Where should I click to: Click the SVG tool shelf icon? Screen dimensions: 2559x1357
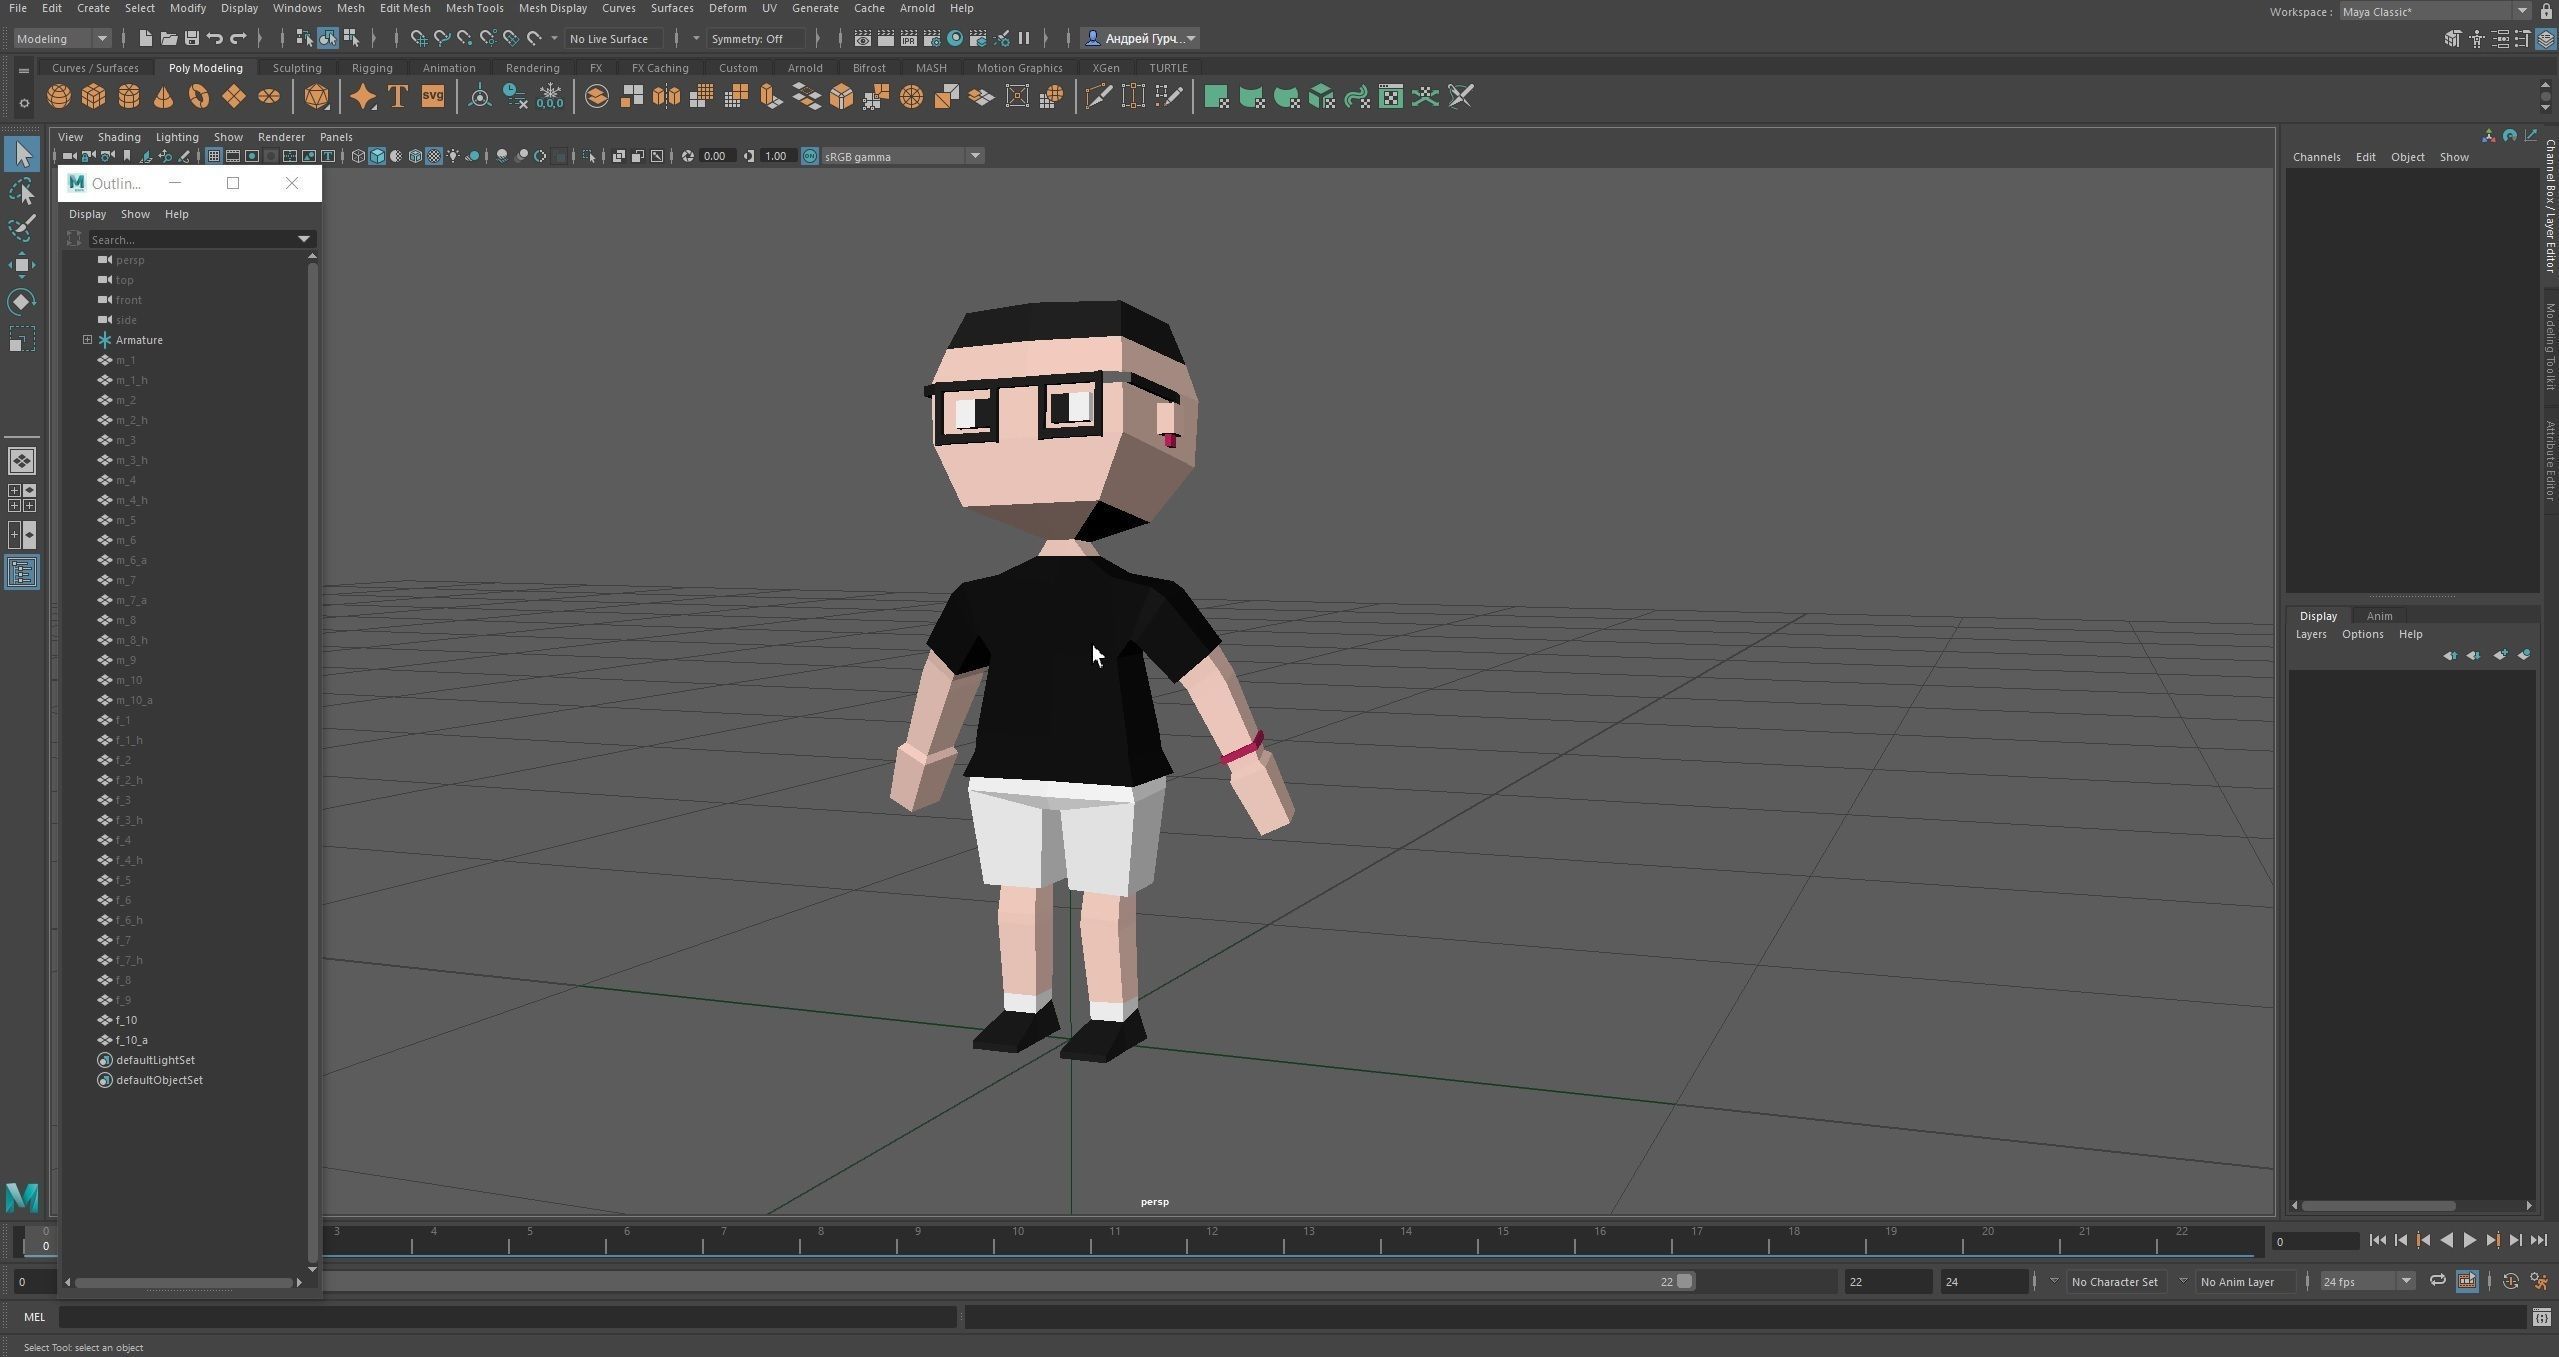[x=432, y=97]
